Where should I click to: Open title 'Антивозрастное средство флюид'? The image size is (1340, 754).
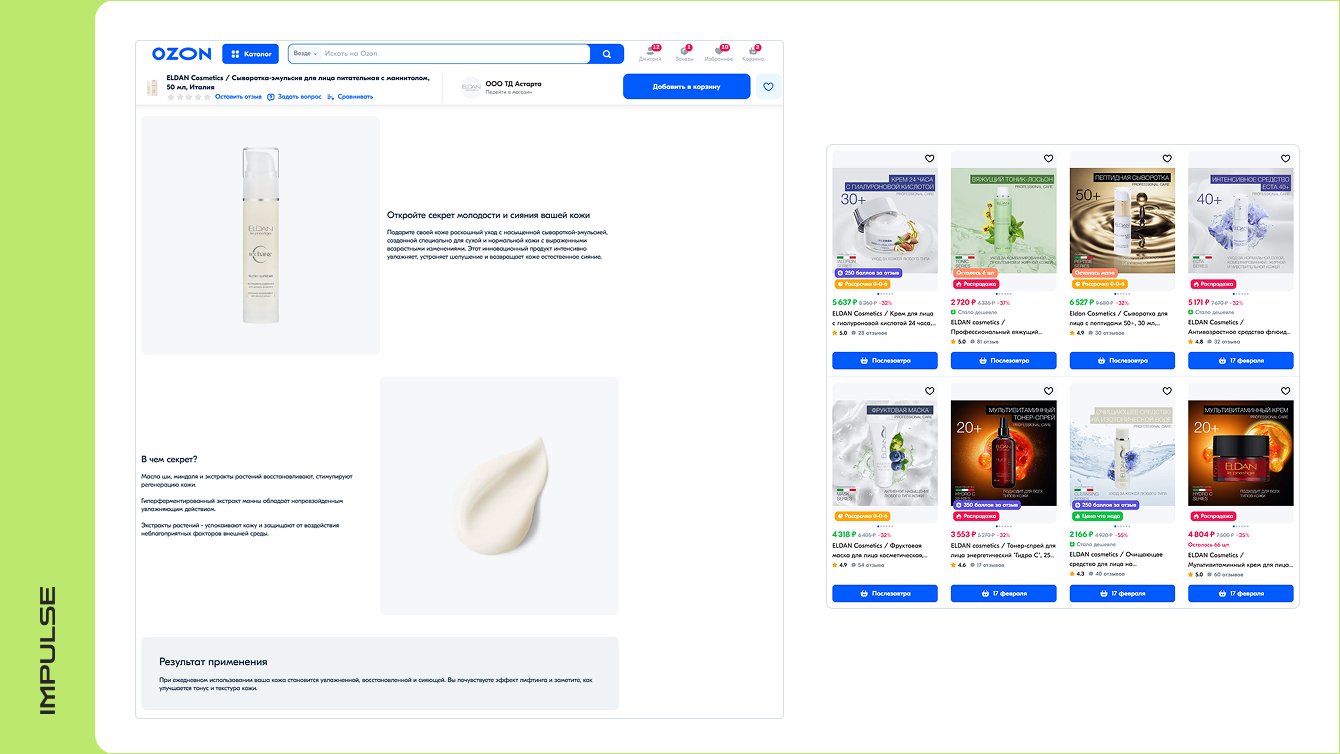click(1240, 327)
